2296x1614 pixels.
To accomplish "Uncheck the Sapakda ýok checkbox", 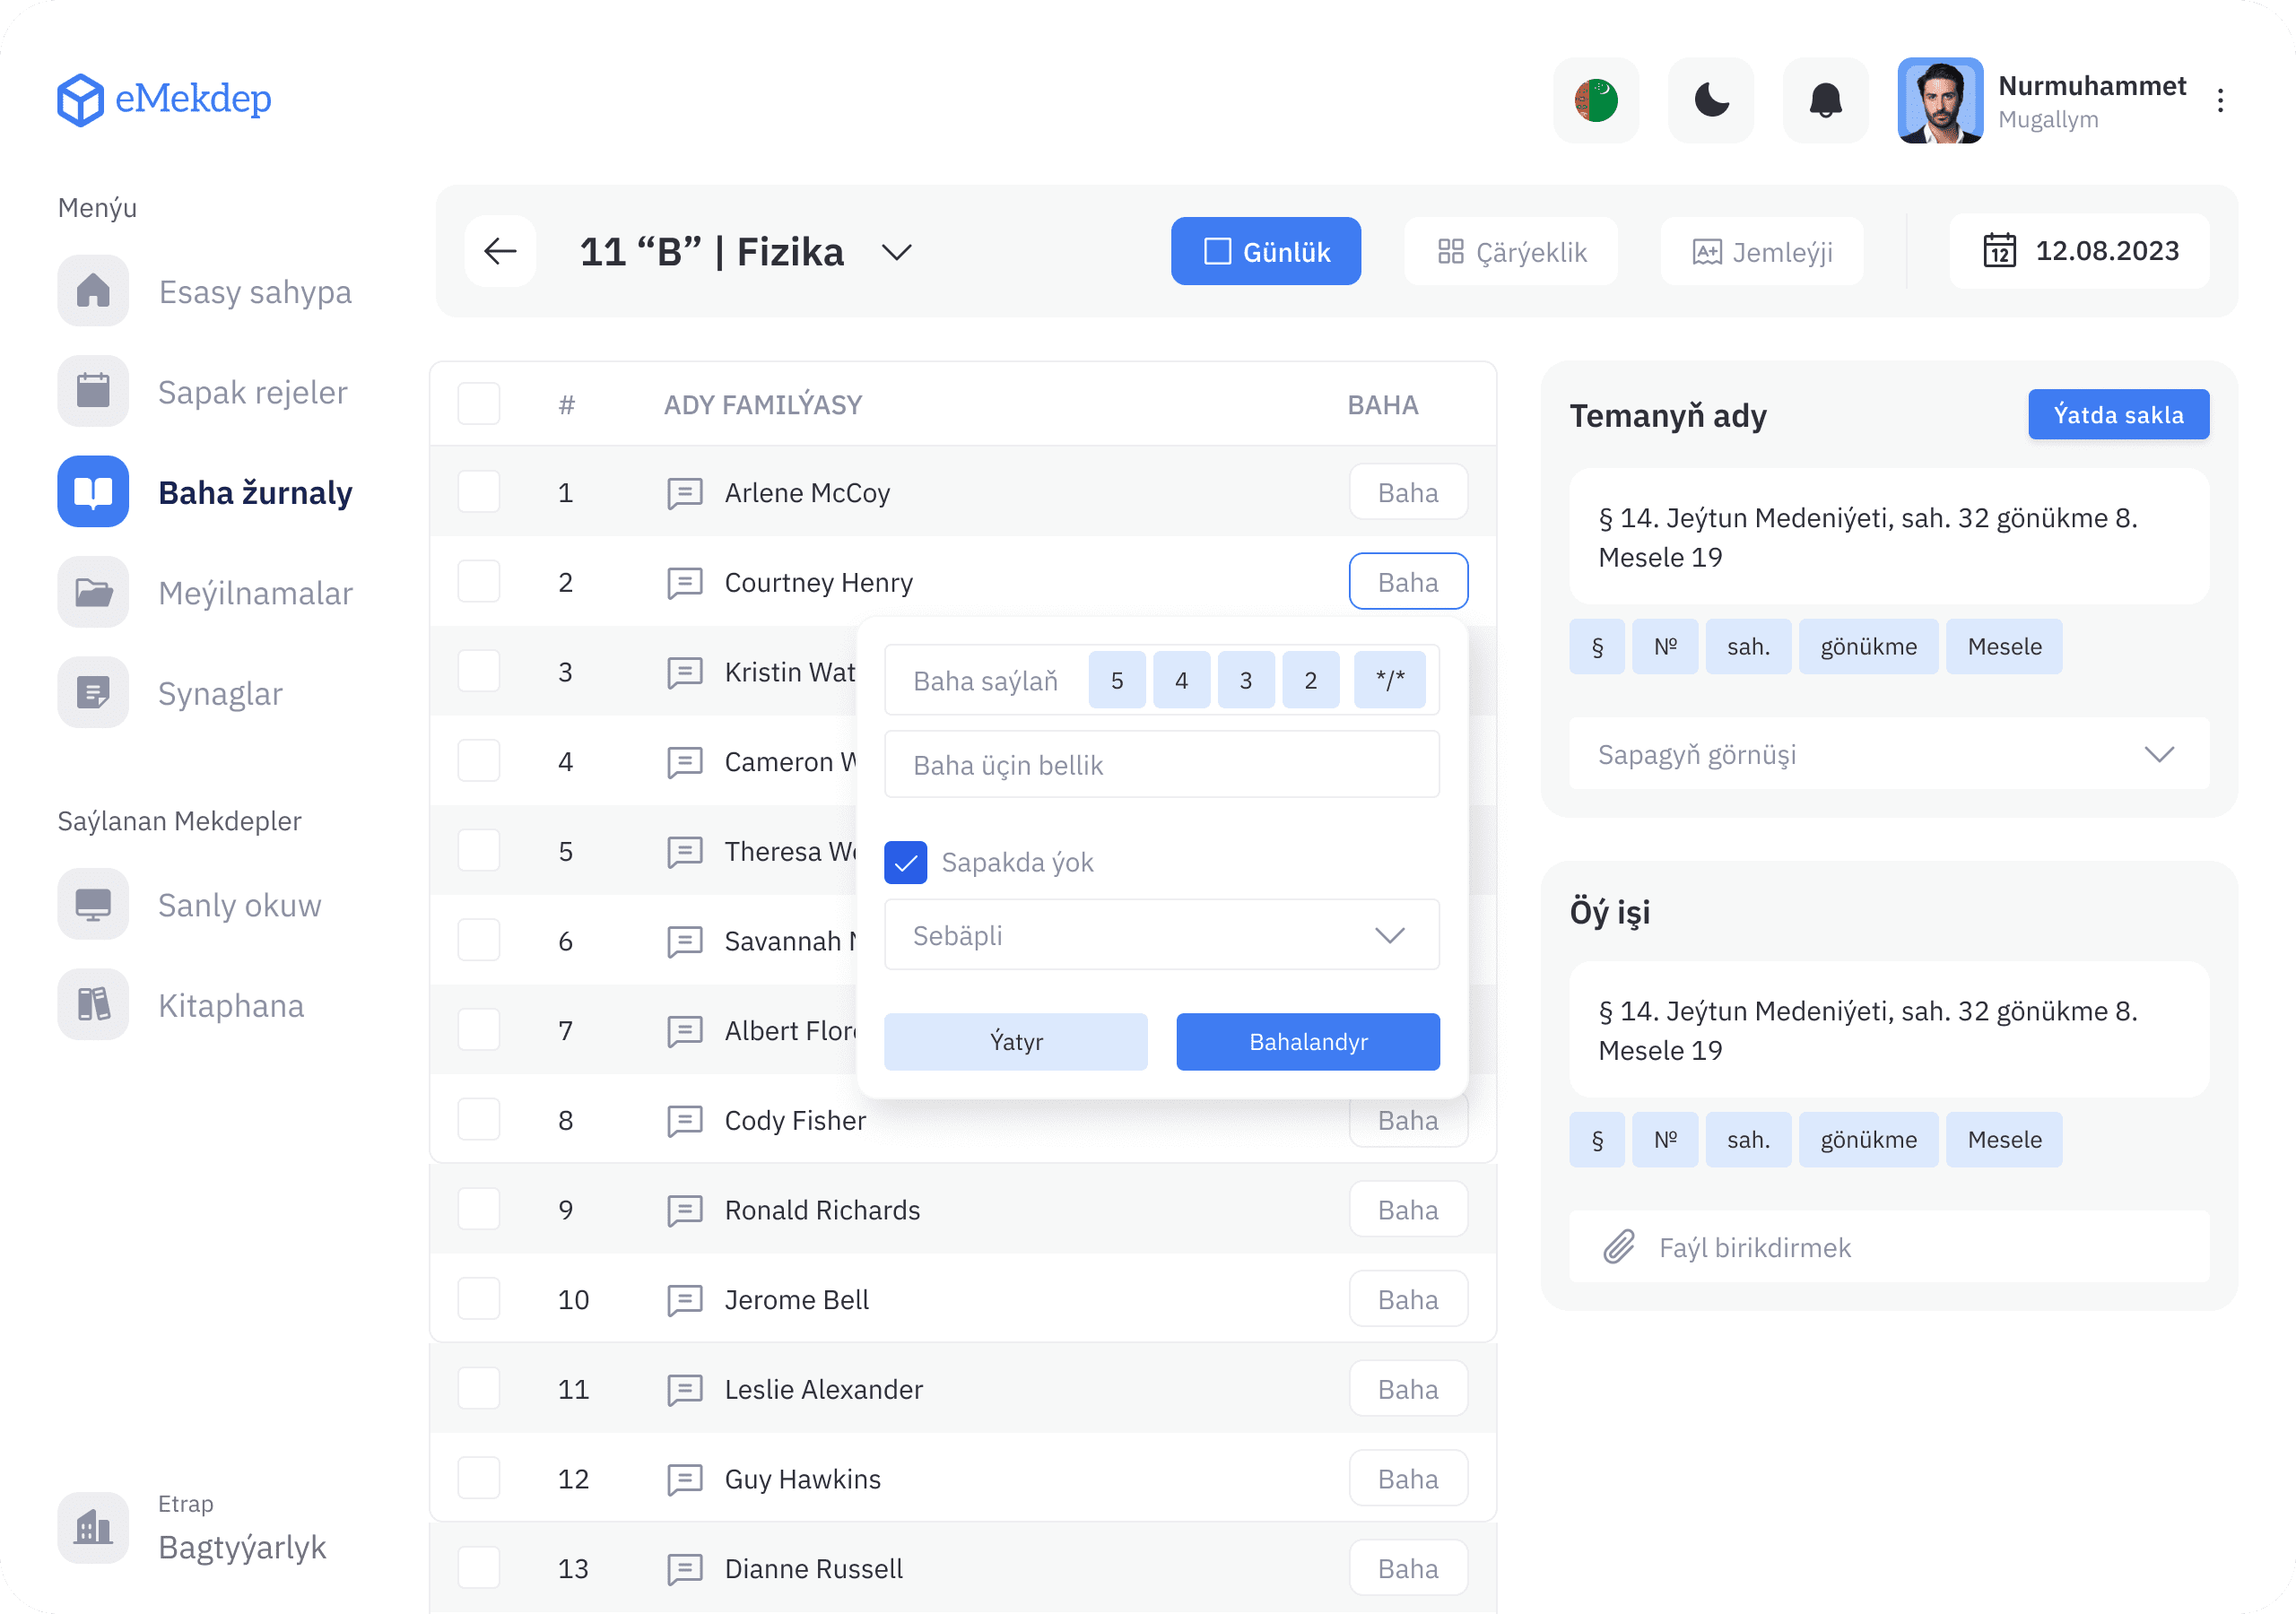I will (x=905, y=862).
